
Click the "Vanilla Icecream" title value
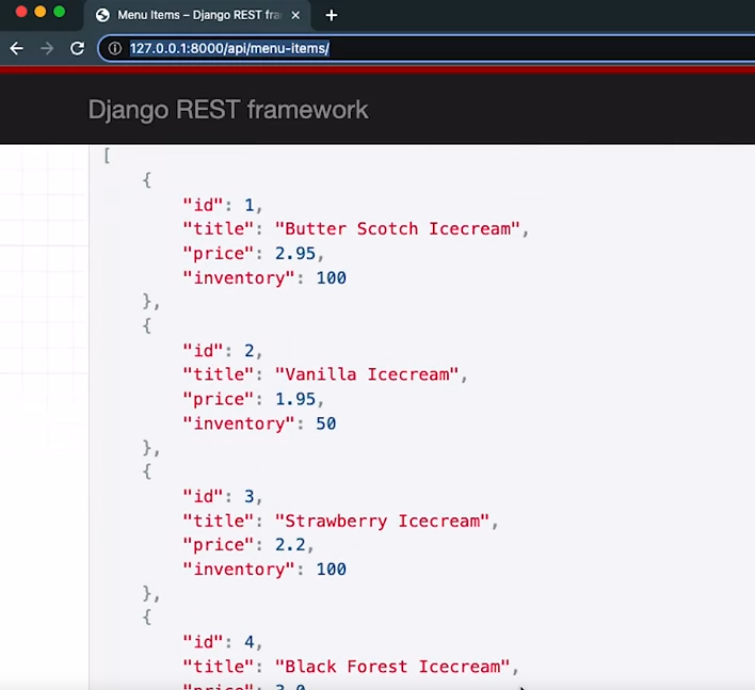[x=366, y=375]
